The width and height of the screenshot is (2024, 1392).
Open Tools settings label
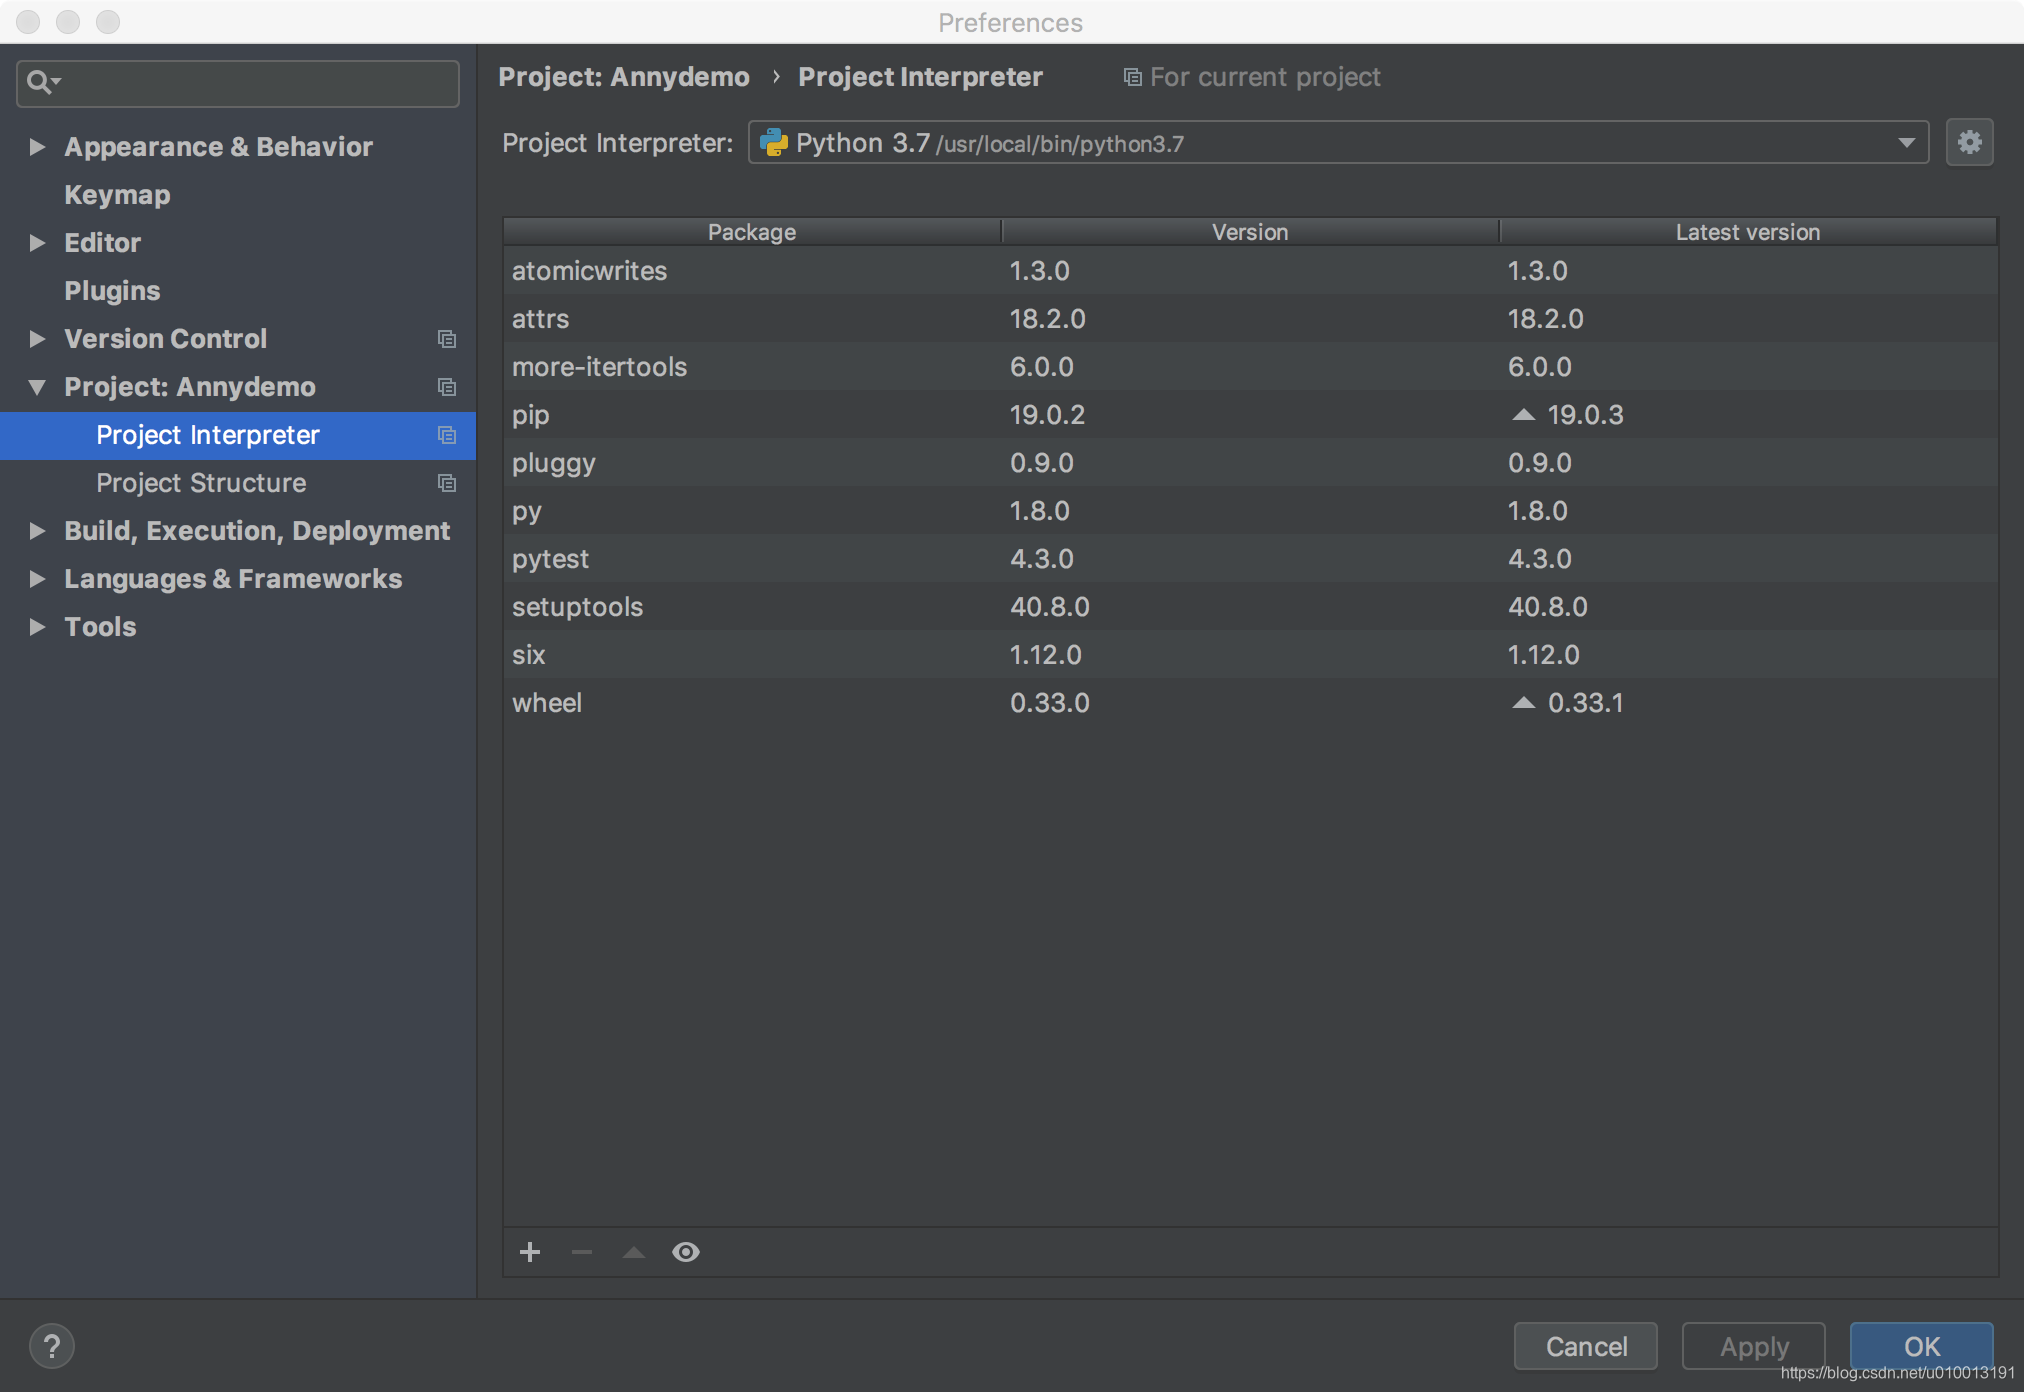(100, 627)
